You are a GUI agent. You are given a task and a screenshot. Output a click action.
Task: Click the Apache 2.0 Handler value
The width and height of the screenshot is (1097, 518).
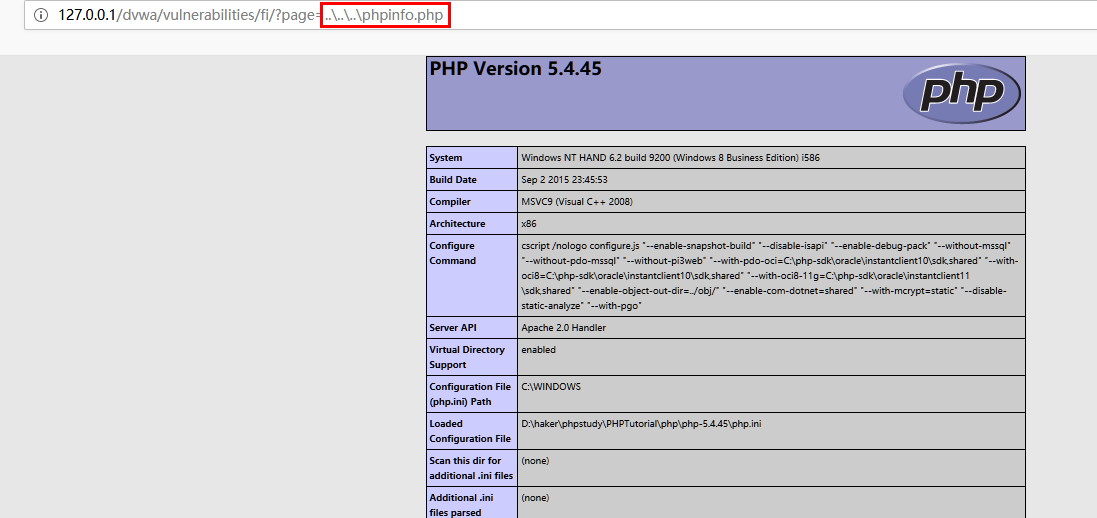click(563, 327)
